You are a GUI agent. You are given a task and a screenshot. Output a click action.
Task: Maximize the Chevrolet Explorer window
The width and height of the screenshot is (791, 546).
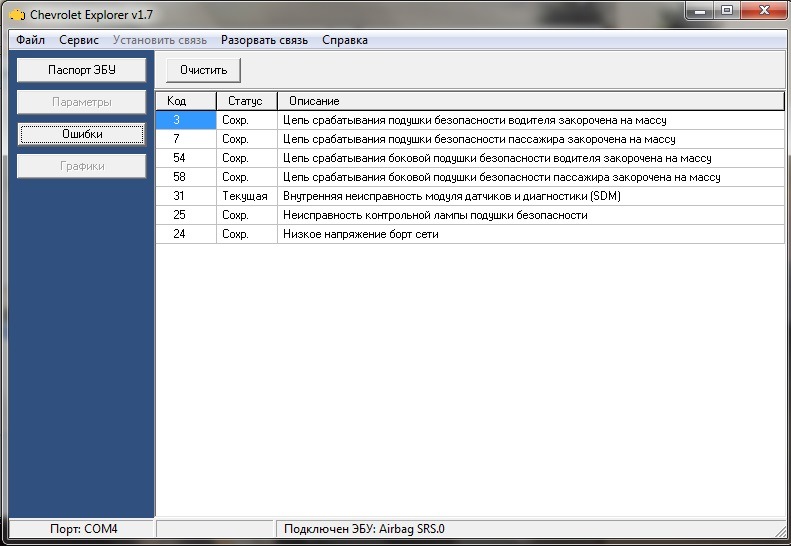tap(727, 11)
